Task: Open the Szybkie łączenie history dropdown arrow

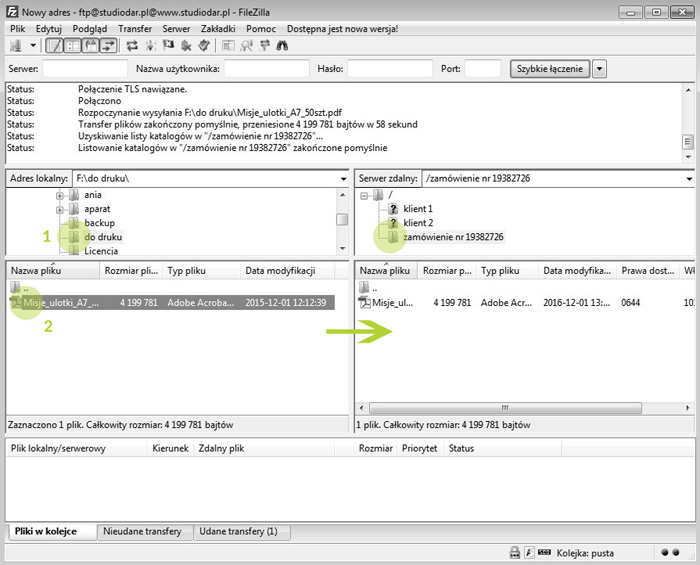Action: [600, 69]
